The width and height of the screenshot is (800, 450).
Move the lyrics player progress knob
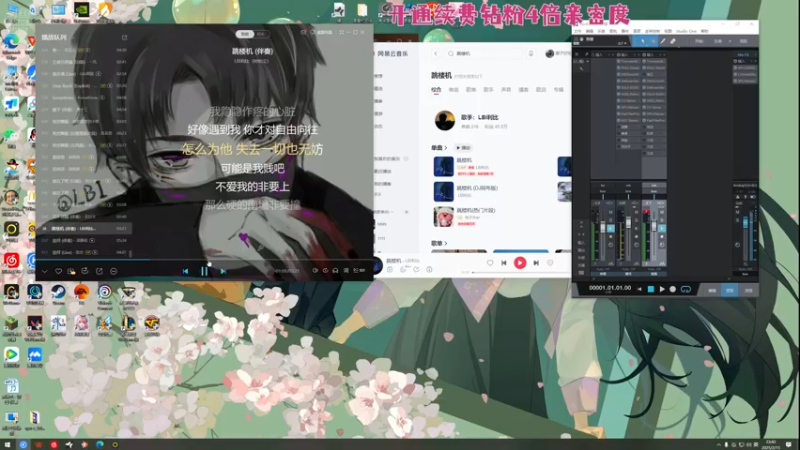pyautogui.click(x=209, y=264)
